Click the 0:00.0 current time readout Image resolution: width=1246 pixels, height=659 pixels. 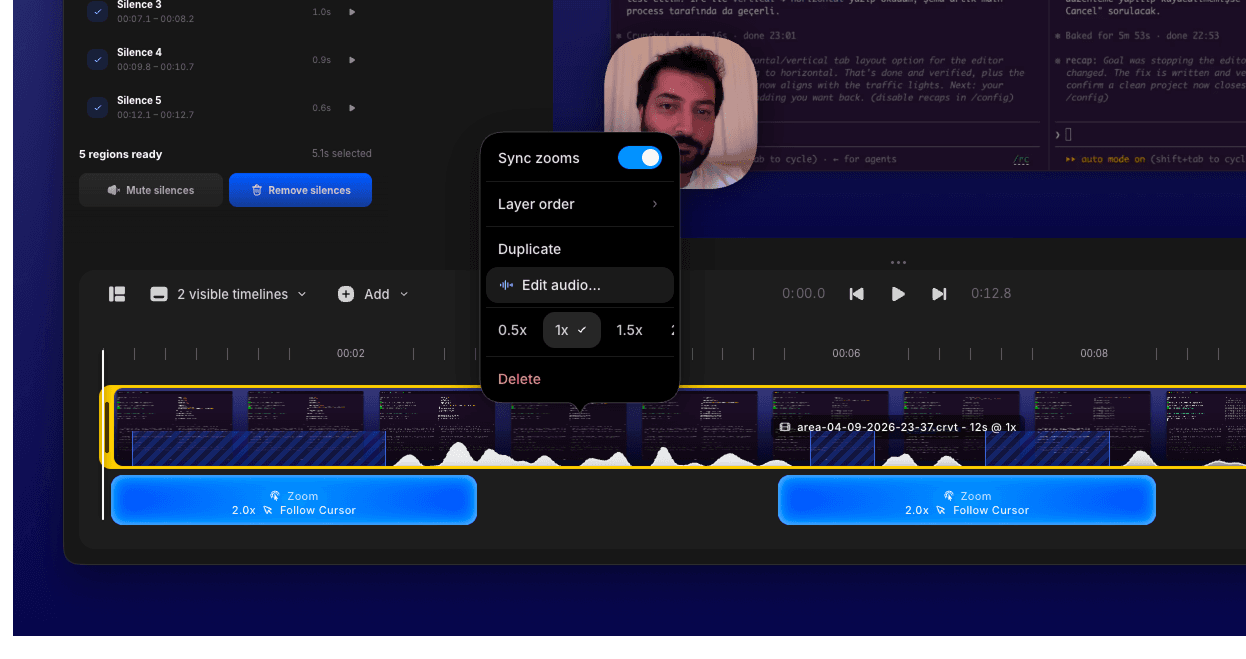tap(804, 294)
